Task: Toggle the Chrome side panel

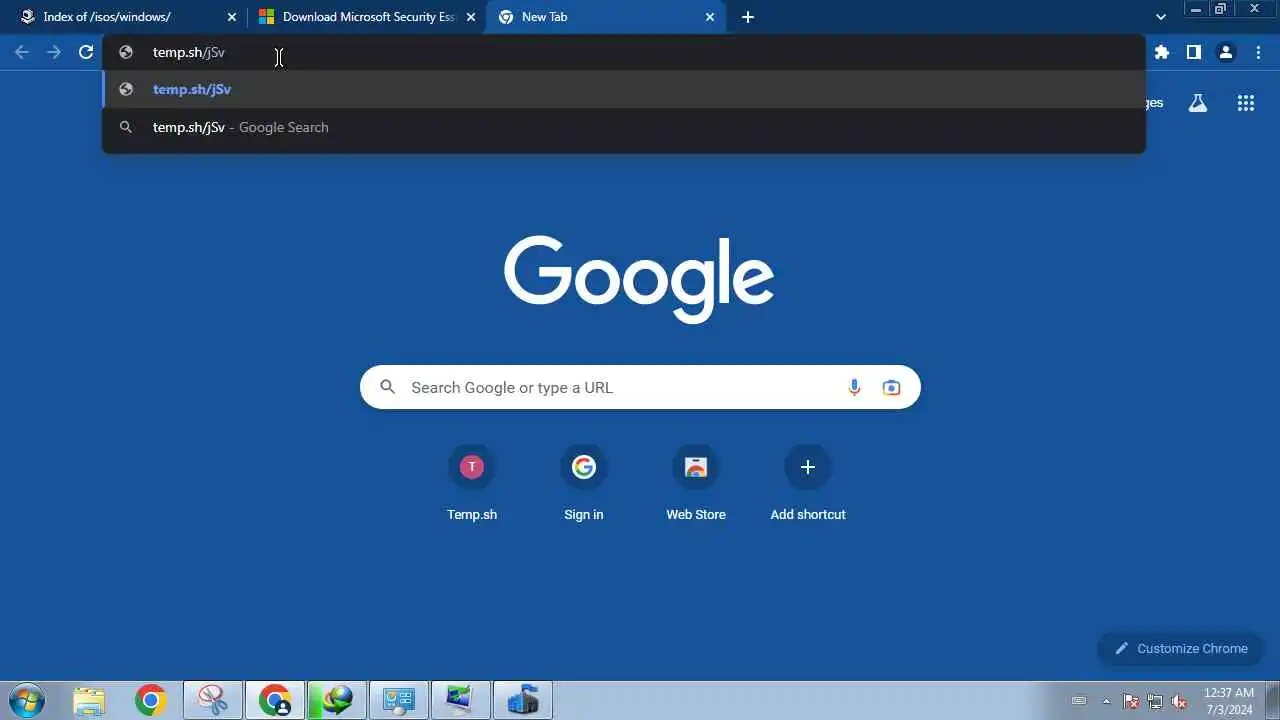Action: [x=1194, y=52]
